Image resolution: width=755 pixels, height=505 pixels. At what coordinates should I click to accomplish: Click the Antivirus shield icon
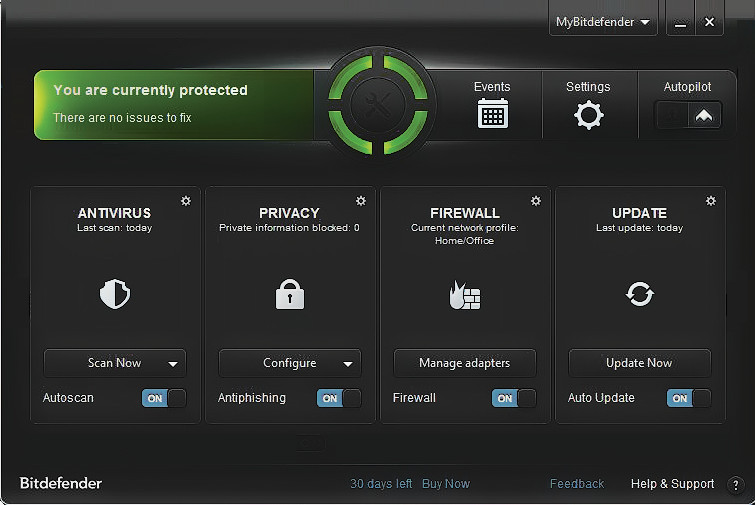[115, 294]
